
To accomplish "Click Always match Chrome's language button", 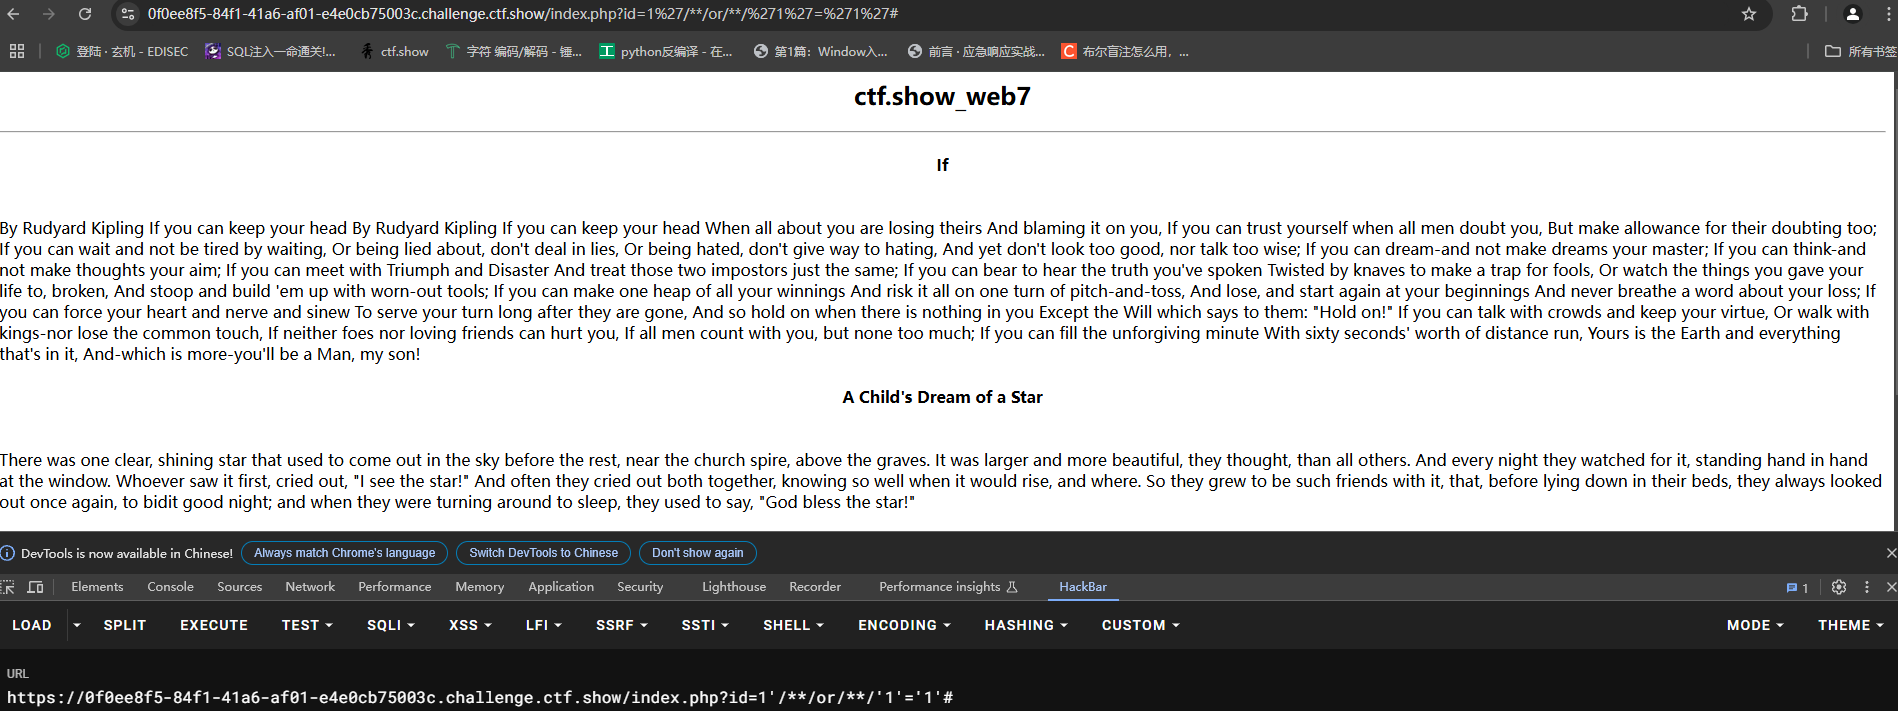I will (344, 553).
